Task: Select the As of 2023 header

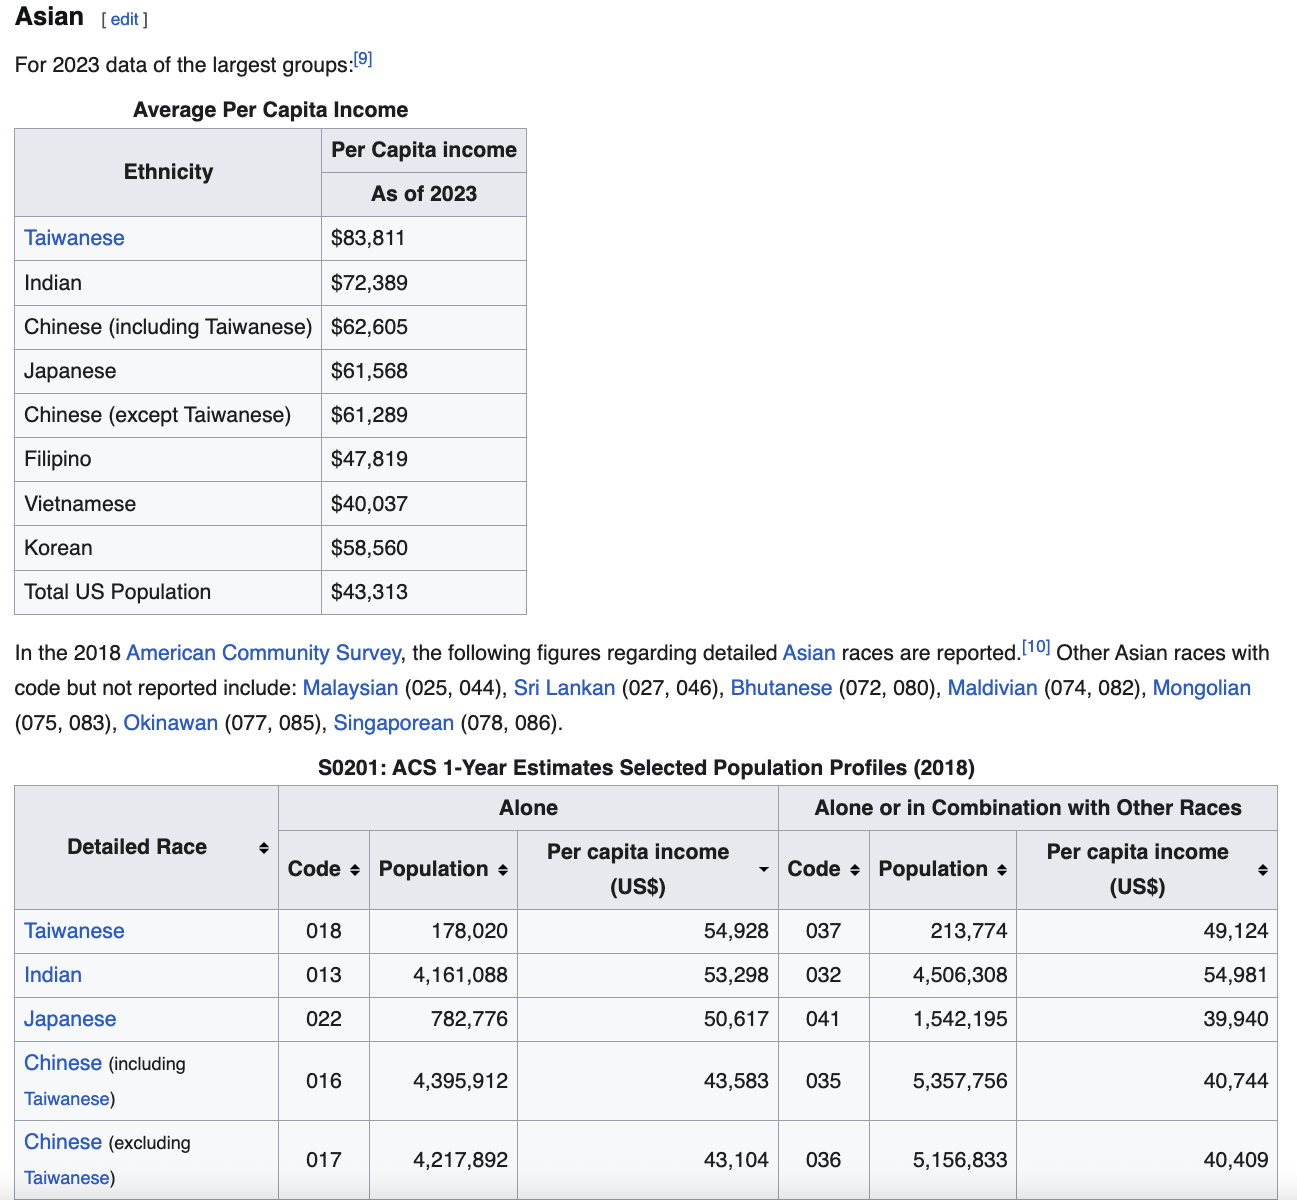Action: point(424,194)
